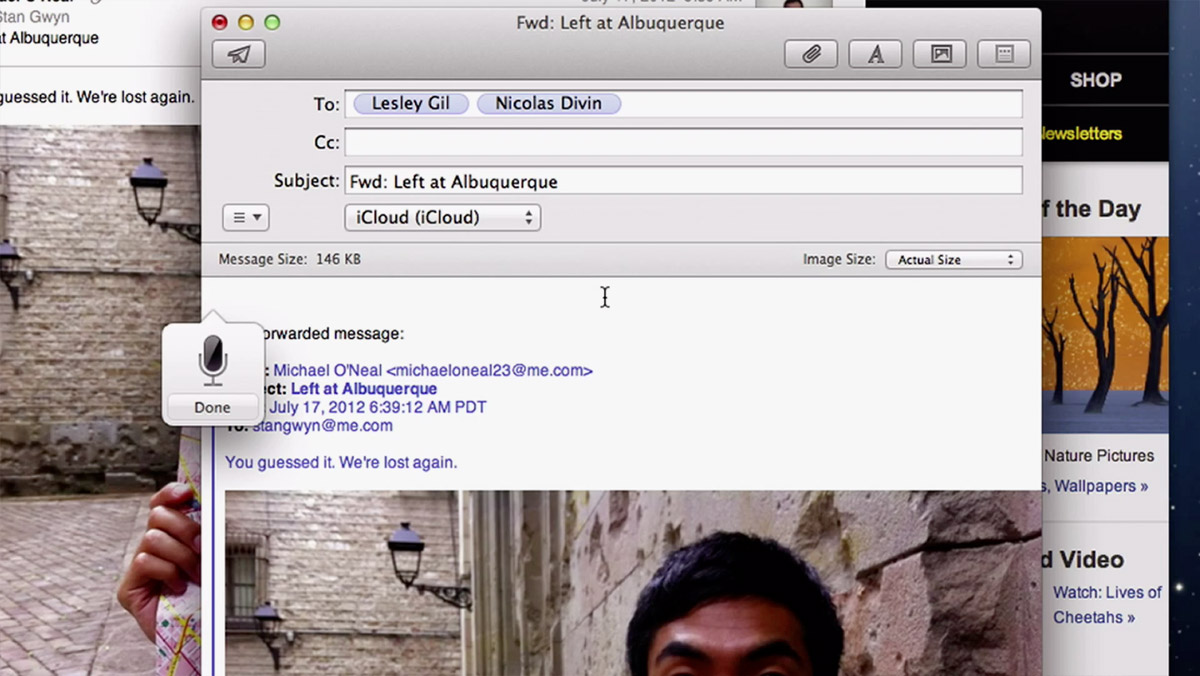The height and width of the screenshot is (676, 1200).
Task: Click the Subject text field
Action: click(x=683, y=181)
